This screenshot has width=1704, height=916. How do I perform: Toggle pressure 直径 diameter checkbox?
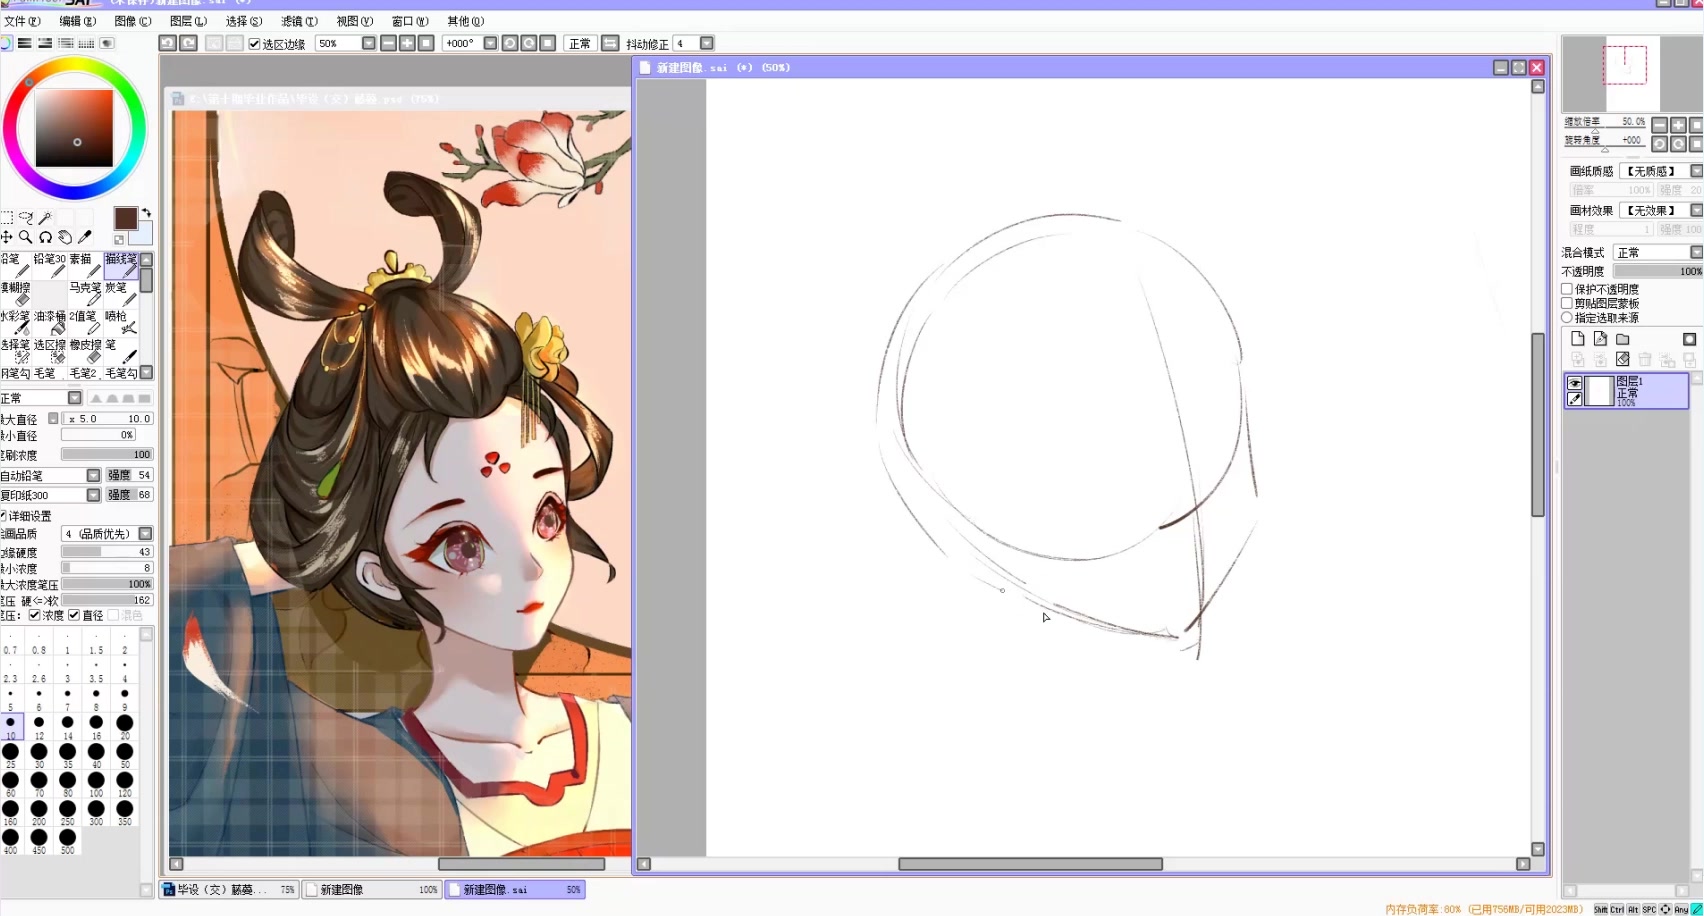pyautogui.click(x=74, y=615)
